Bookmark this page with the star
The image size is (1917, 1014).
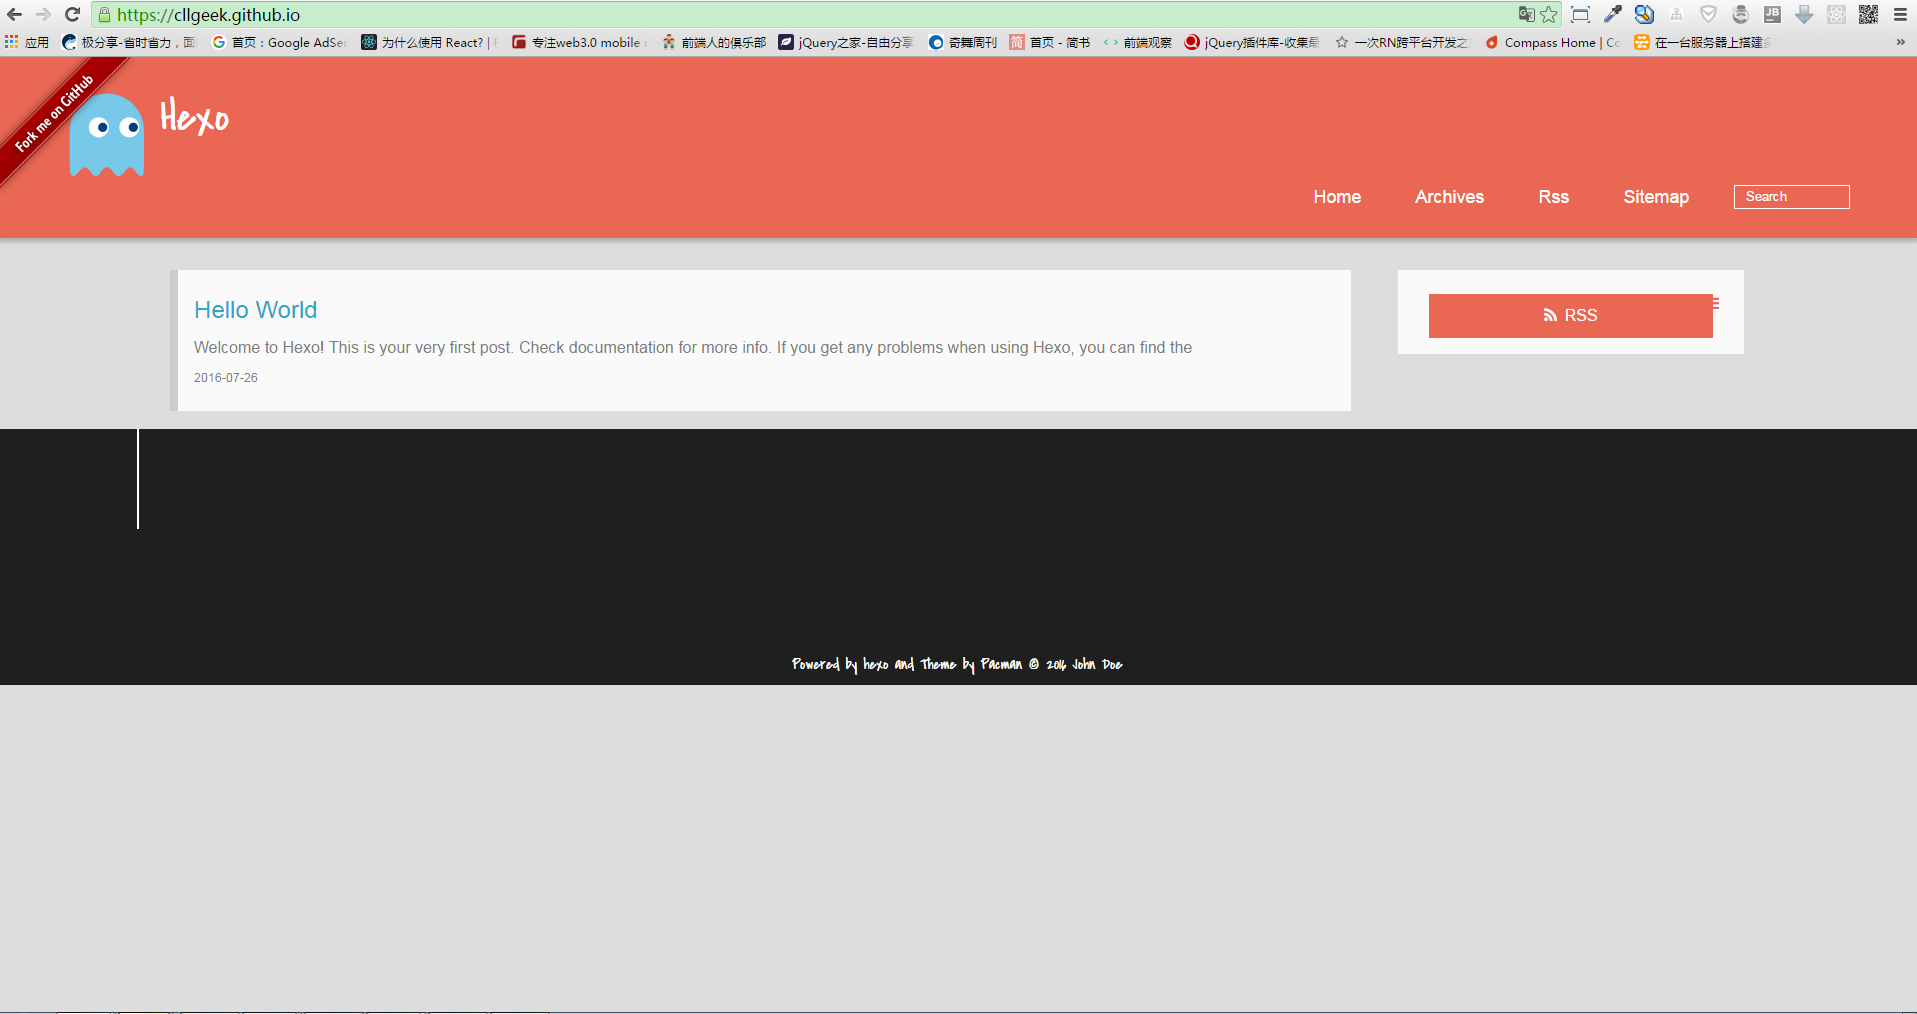coord(1549,15)
